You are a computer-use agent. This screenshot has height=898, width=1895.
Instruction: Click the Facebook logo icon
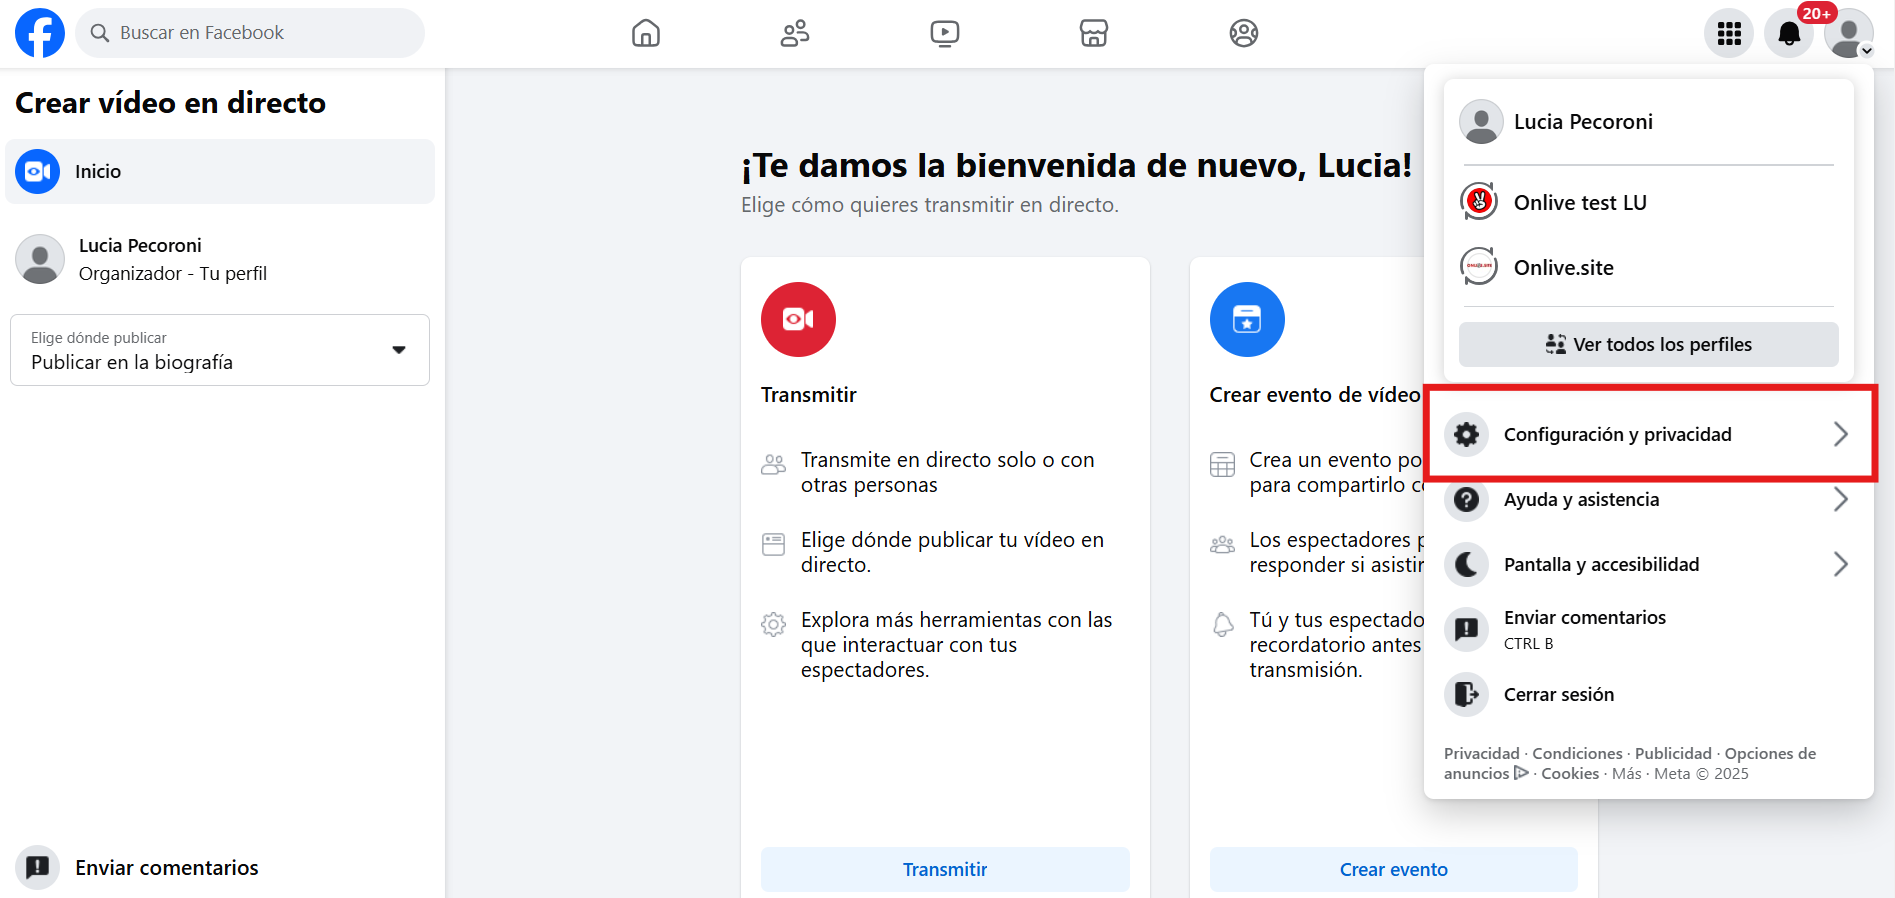pos(40,33)
